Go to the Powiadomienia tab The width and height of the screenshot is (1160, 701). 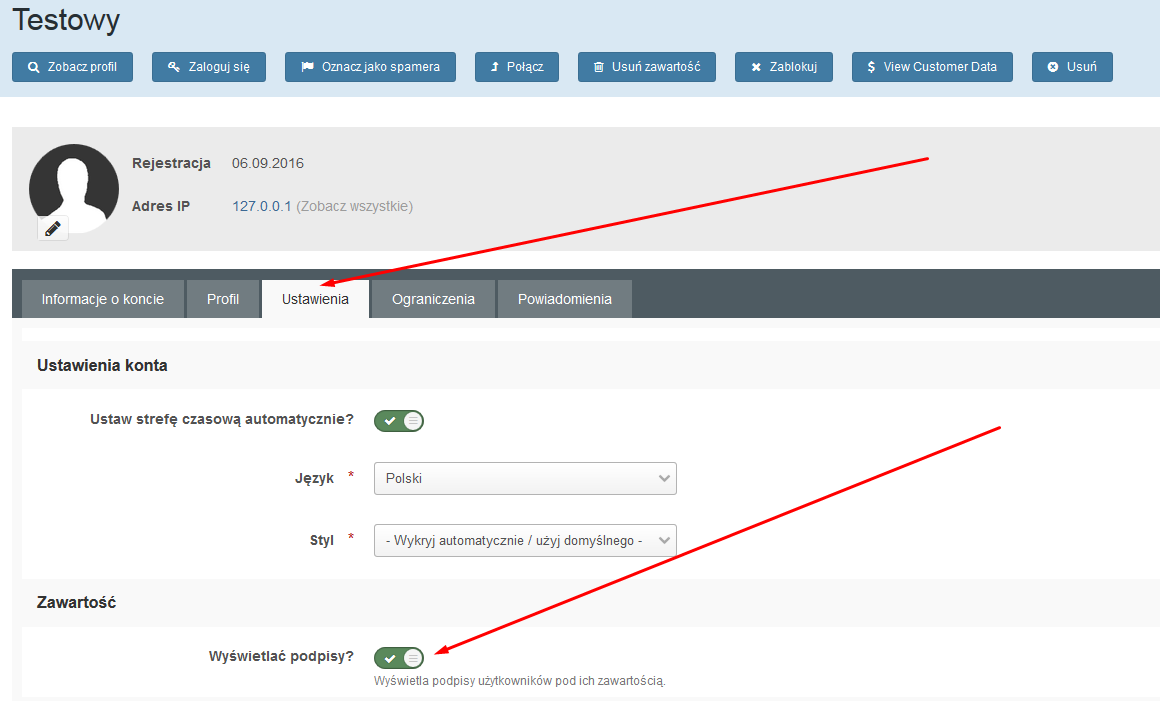pyautogui.click(x=564, y=299)
